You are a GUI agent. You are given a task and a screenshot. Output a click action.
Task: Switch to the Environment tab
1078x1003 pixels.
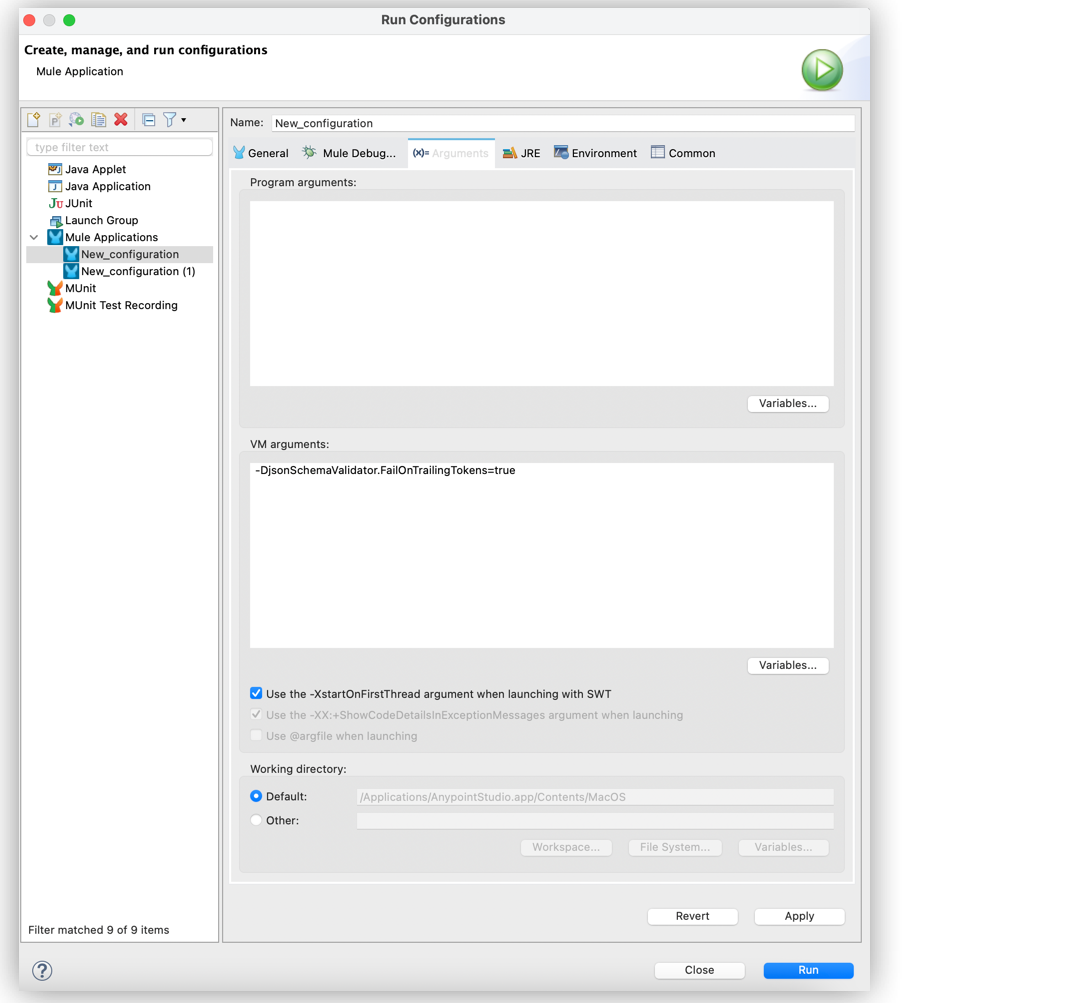[x=596, y=153]
